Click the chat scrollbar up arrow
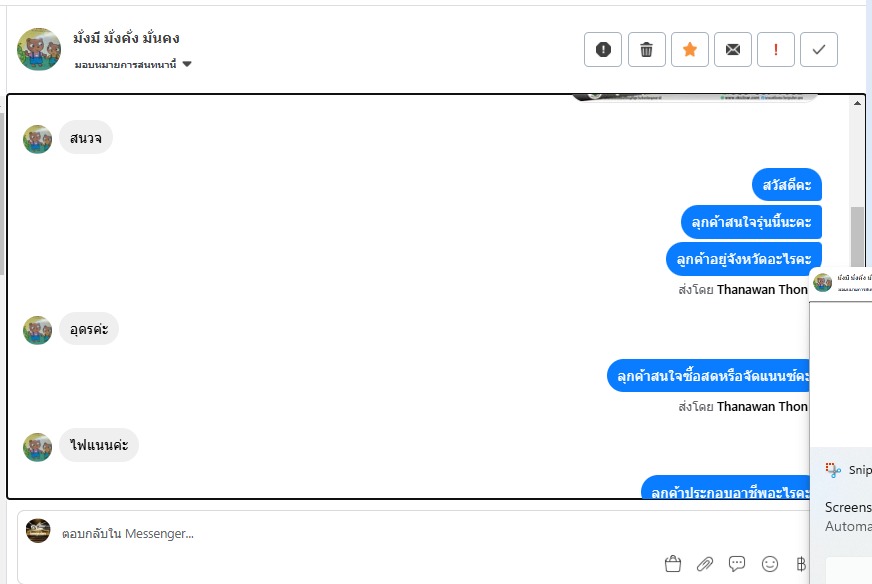 point(857,103)
